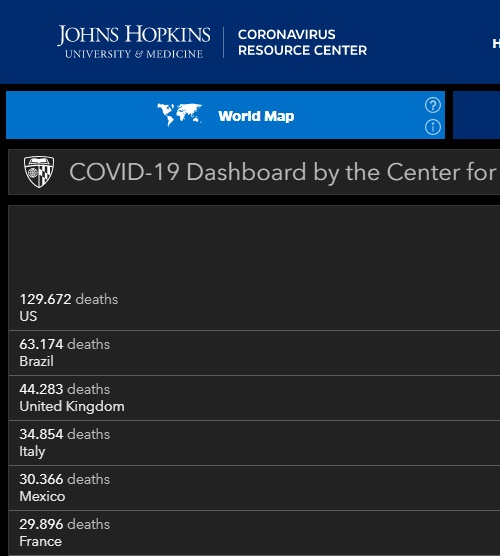This screenshot has width=500, height=556.
Task: Click the 63.174 deaths figure
Action: tap(65, 344)
